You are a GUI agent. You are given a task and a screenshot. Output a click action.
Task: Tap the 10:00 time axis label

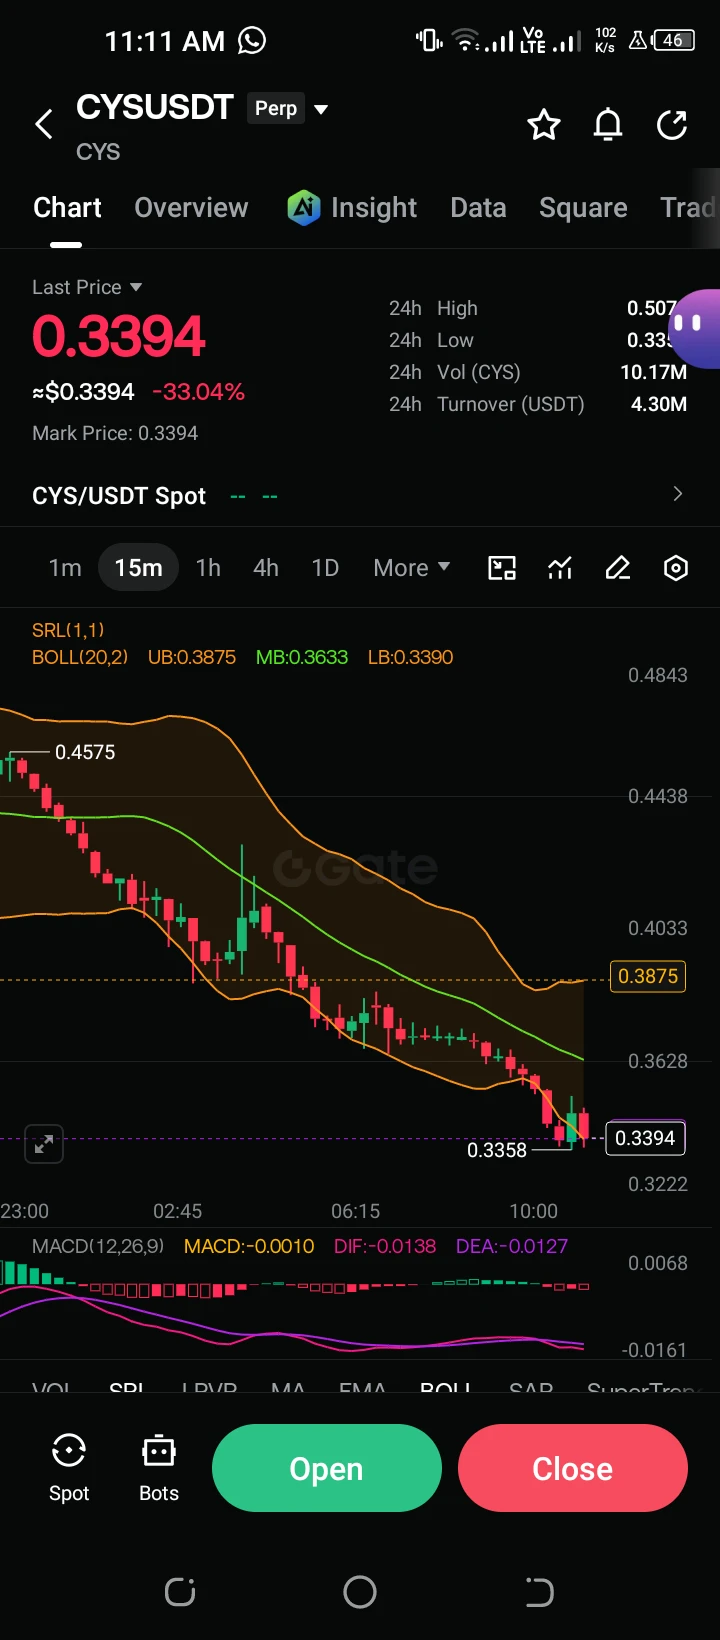click(x=533, y=1211)
